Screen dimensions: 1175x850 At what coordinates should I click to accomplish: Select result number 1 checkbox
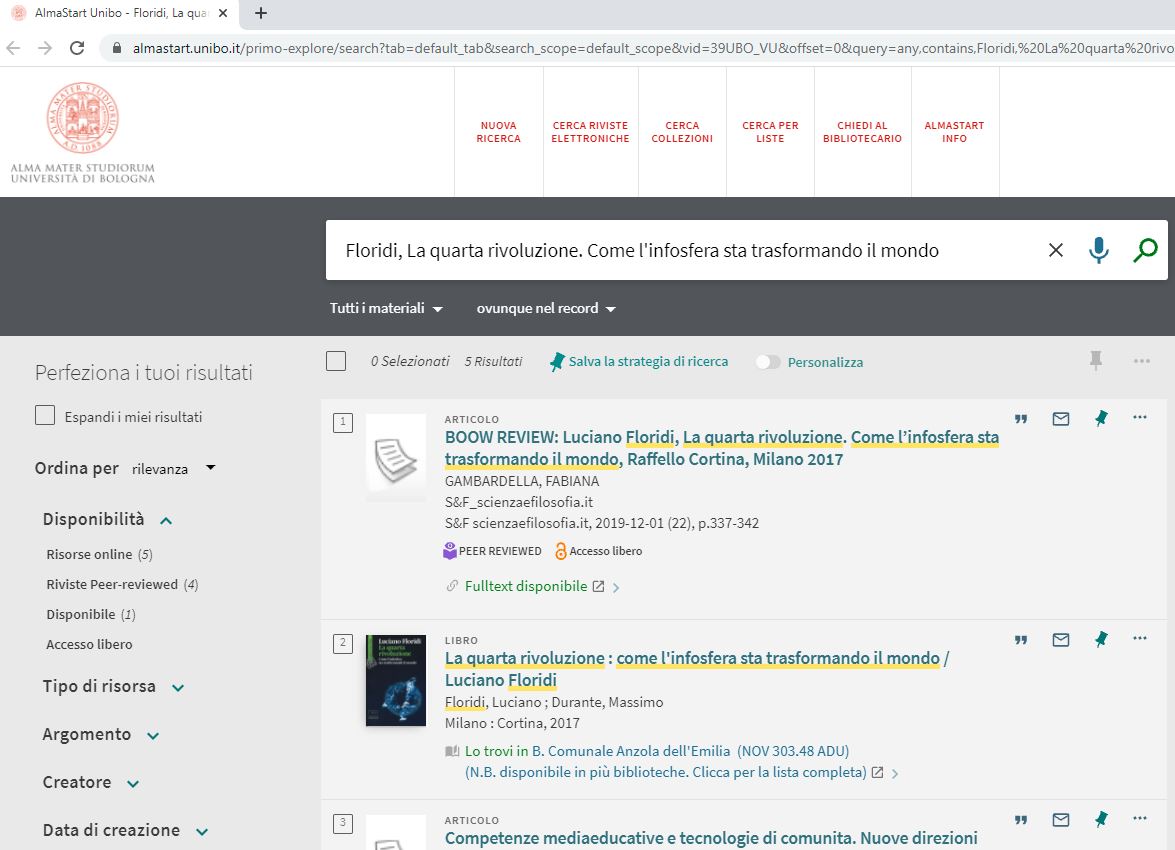pos(342,423)
